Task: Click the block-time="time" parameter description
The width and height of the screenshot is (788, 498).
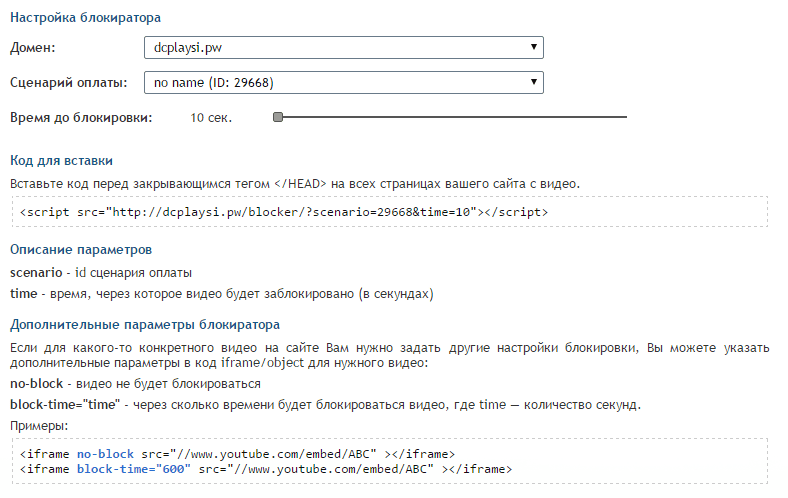Action: point(326,405)
